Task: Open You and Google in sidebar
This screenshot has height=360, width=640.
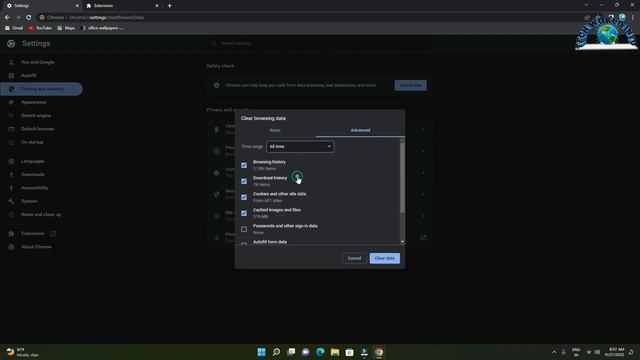Action: (38, 62)
